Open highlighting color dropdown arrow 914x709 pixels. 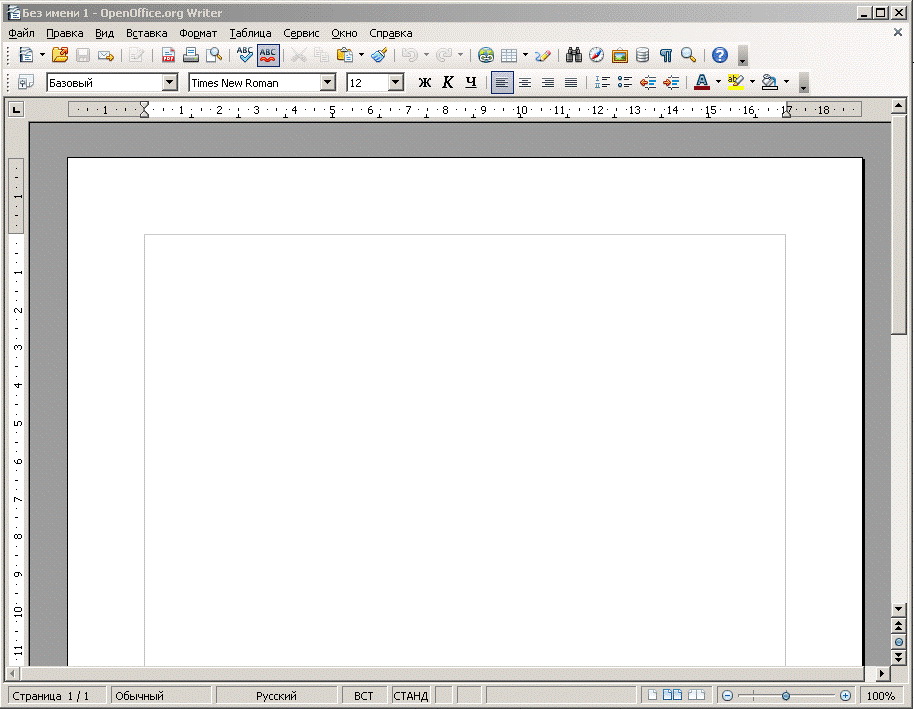point(752,82)
